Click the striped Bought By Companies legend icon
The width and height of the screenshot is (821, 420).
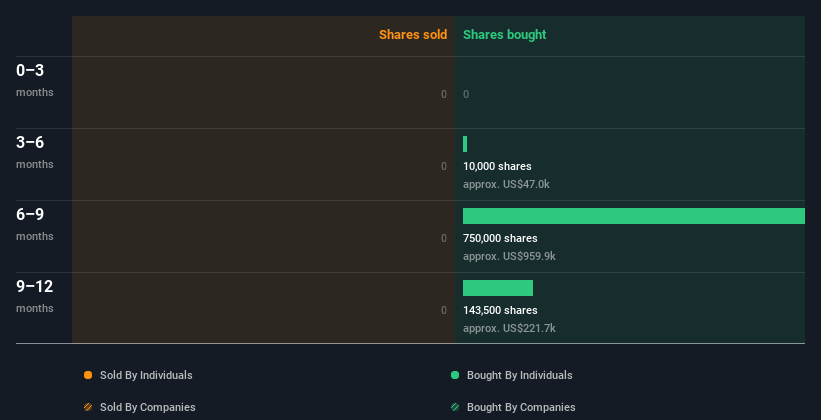click(x=454, y=407)
